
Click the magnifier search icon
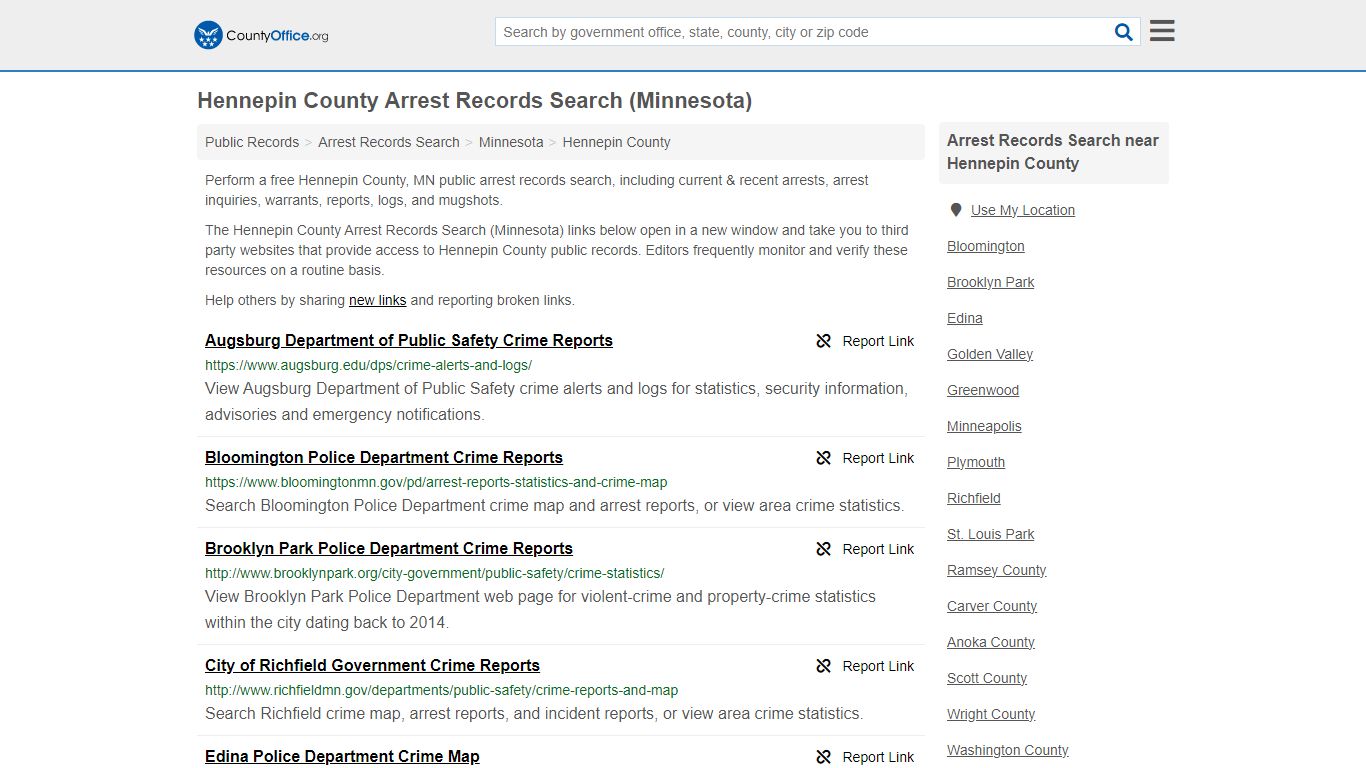(x=1124, y=32)
